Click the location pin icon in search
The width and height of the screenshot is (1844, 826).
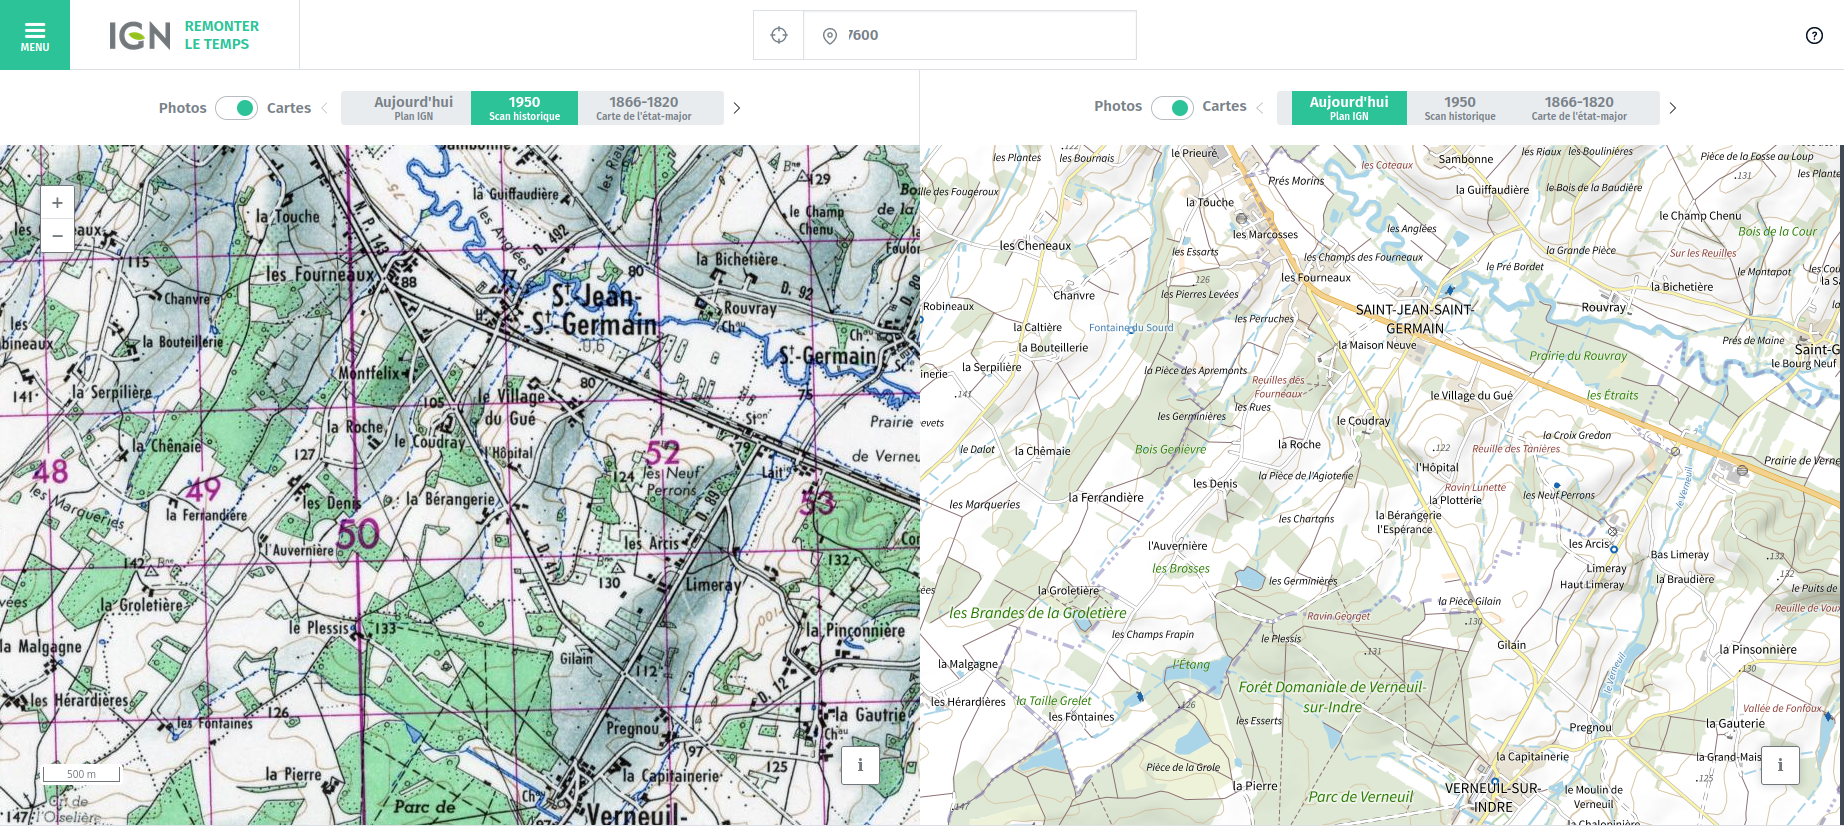(829, 36)
